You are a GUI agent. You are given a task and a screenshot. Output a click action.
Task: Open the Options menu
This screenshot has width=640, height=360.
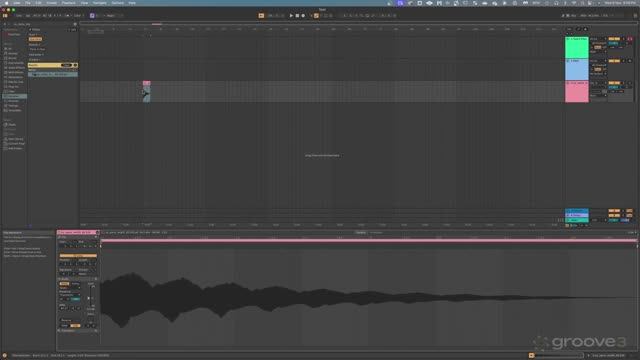(118, 3)
